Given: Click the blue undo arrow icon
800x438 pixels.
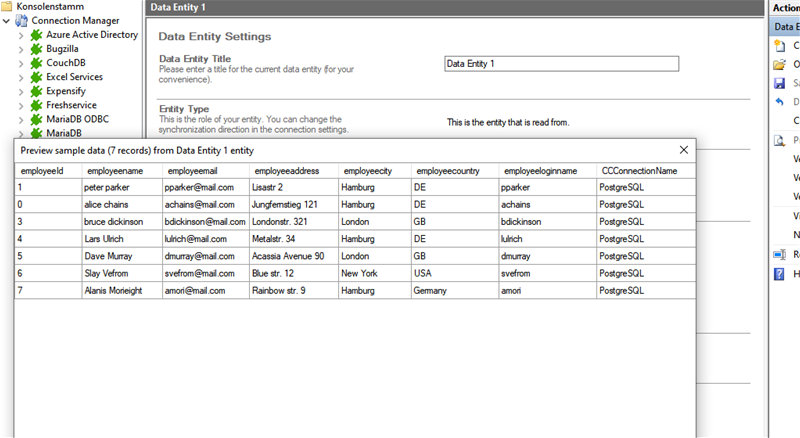Looking at the screenshot, I should [779, 102].
